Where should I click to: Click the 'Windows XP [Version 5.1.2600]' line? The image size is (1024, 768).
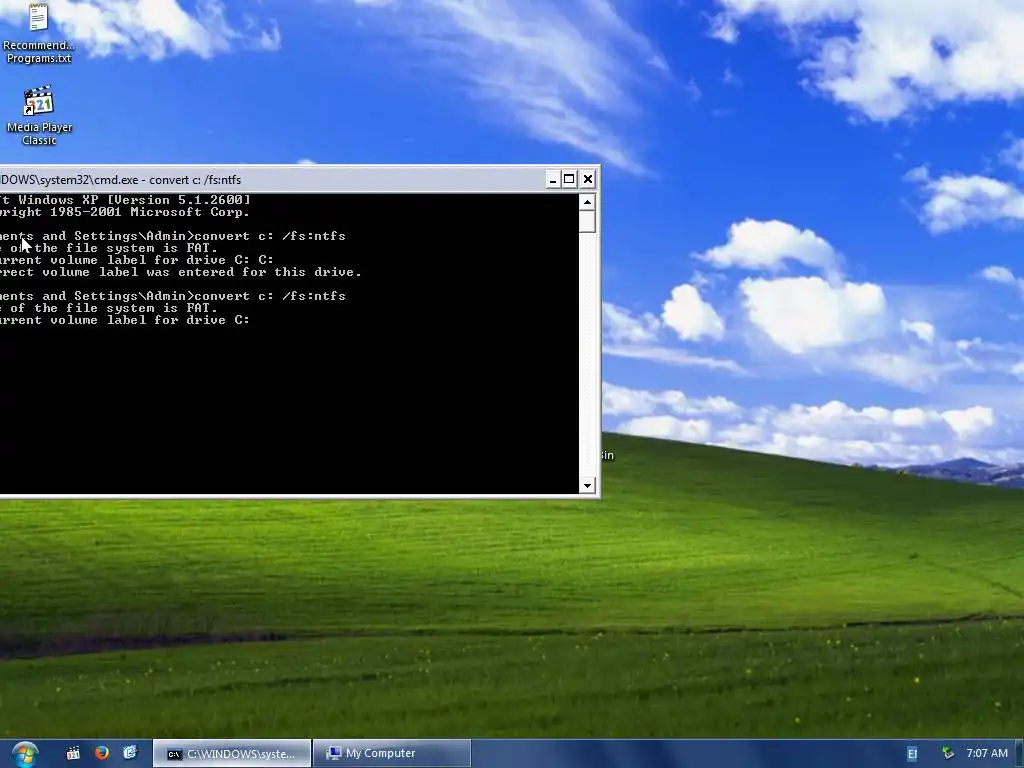point(125,200)
